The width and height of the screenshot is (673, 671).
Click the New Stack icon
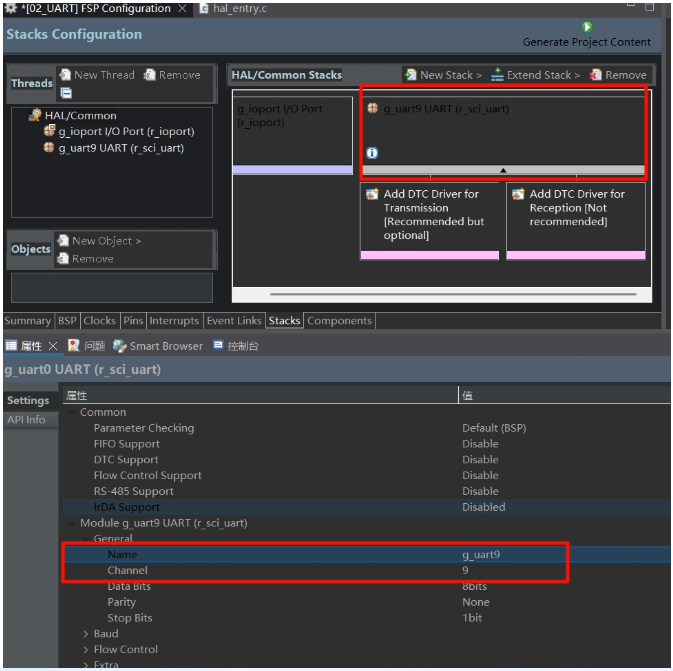click(x=411, y=75)
